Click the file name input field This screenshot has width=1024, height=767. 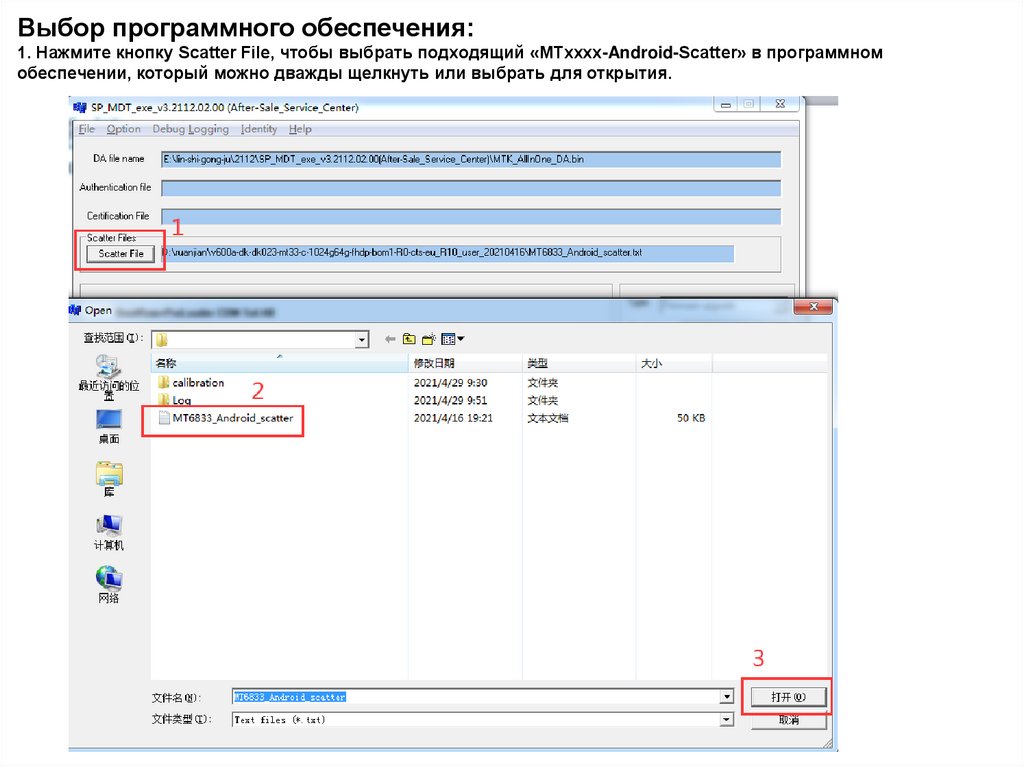point(476,697)
